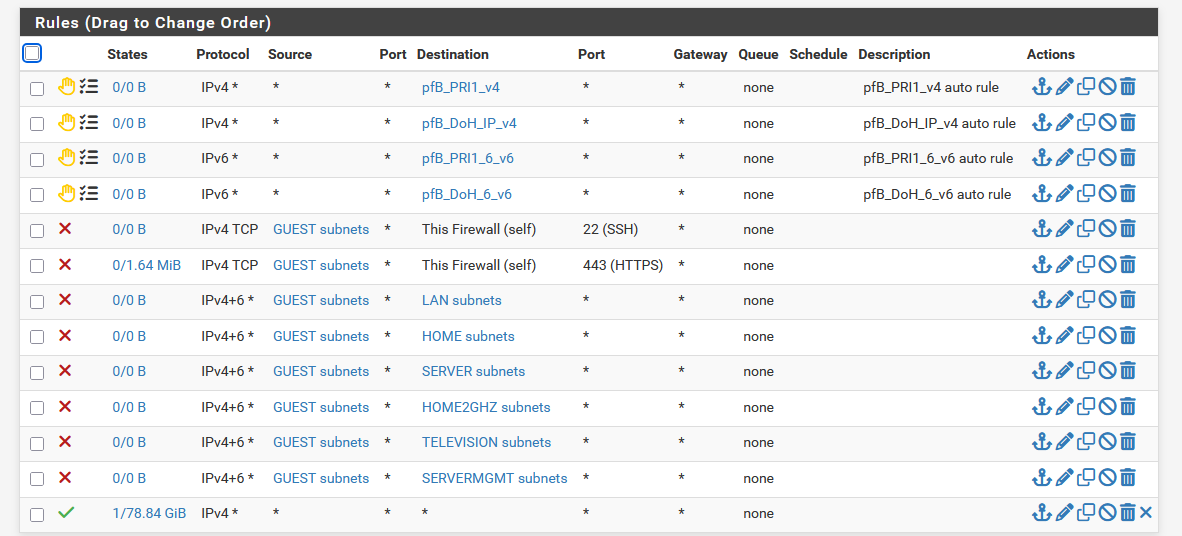Screen dimensions: 1182x536
Task: Open advanced settings icon on pfB_DoH_IP_v4 row
Action: pos(89,122)
